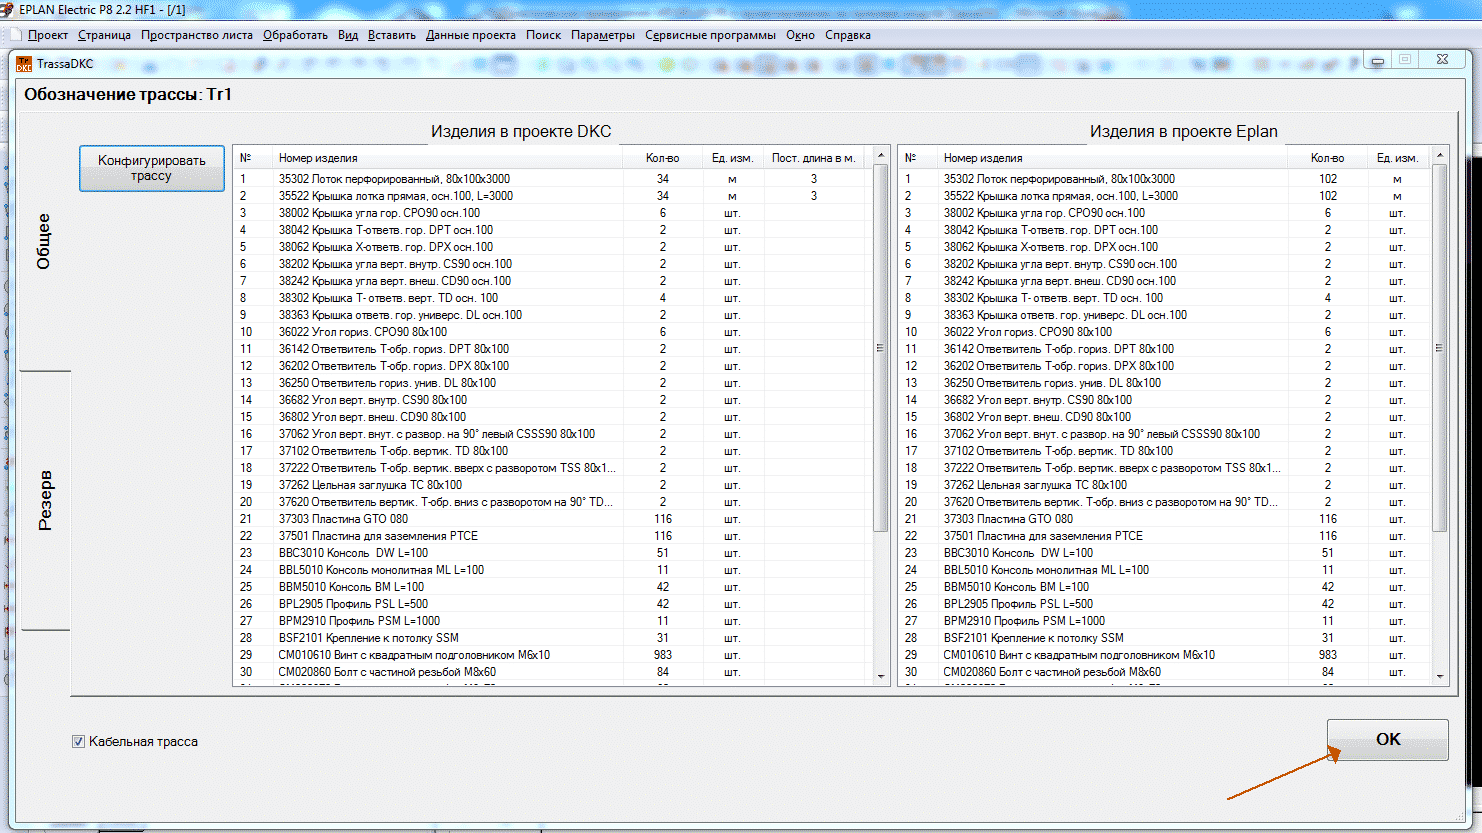
Task: Open the Пространство листа menu
Action: [x=197, y=35]
